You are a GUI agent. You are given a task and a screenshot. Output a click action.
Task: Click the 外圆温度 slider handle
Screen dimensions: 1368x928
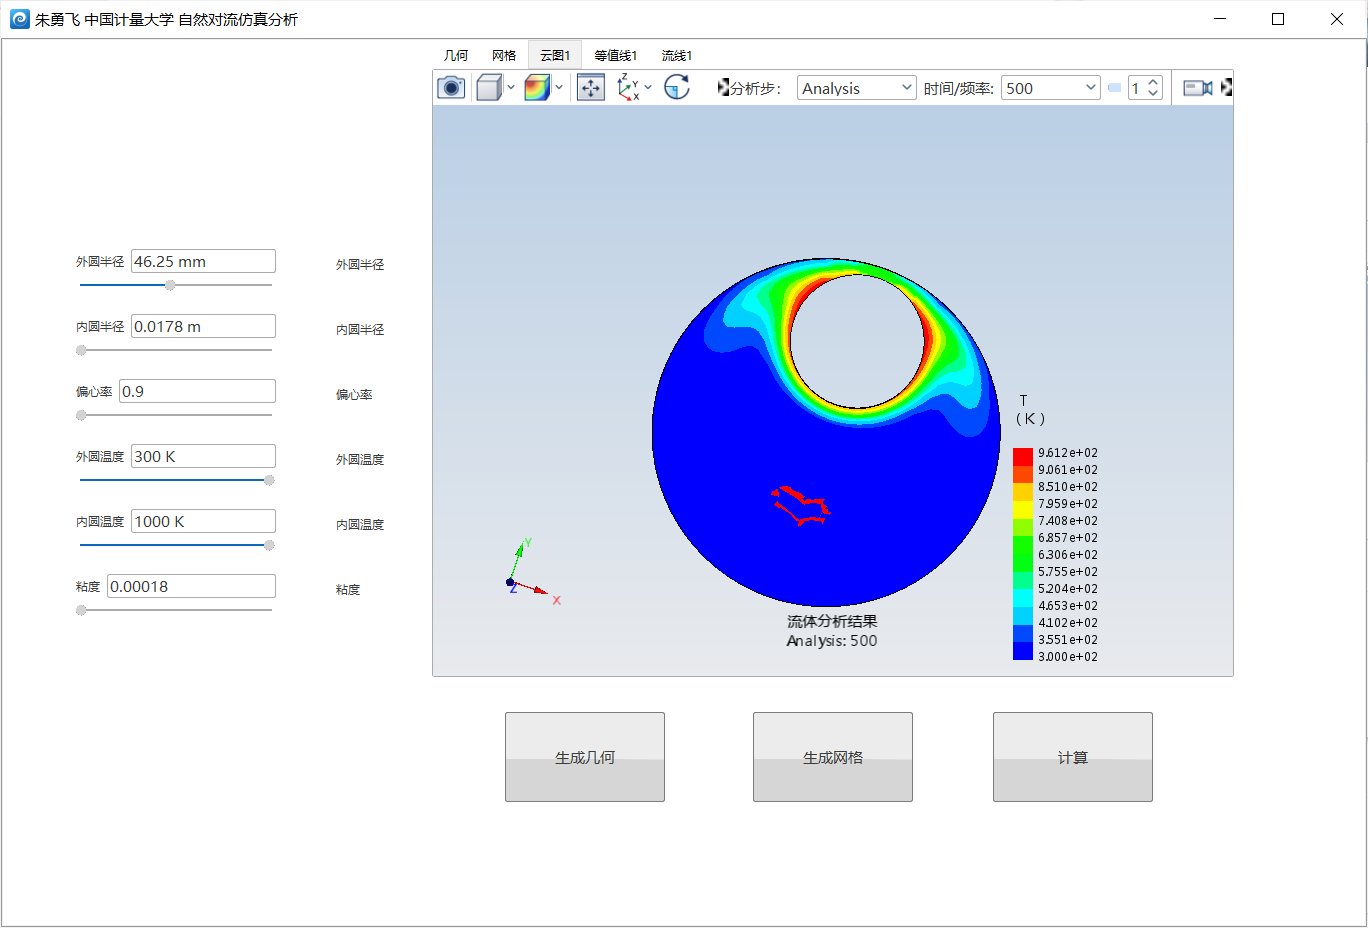click(269, 480)
